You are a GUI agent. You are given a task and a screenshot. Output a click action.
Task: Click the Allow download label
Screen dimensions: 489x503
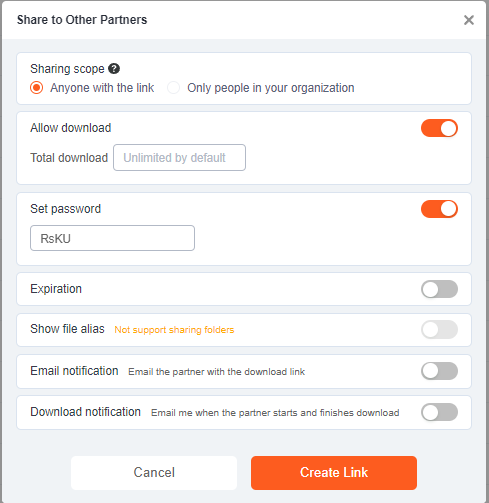point(71,128)
